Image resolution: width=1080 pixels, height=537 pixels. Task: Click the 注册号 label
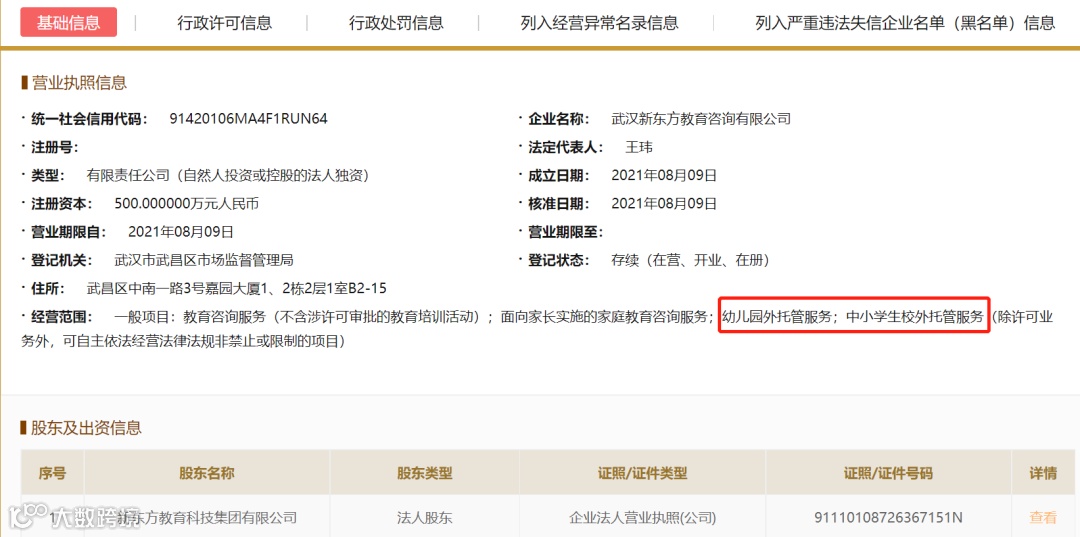(54, 147)
